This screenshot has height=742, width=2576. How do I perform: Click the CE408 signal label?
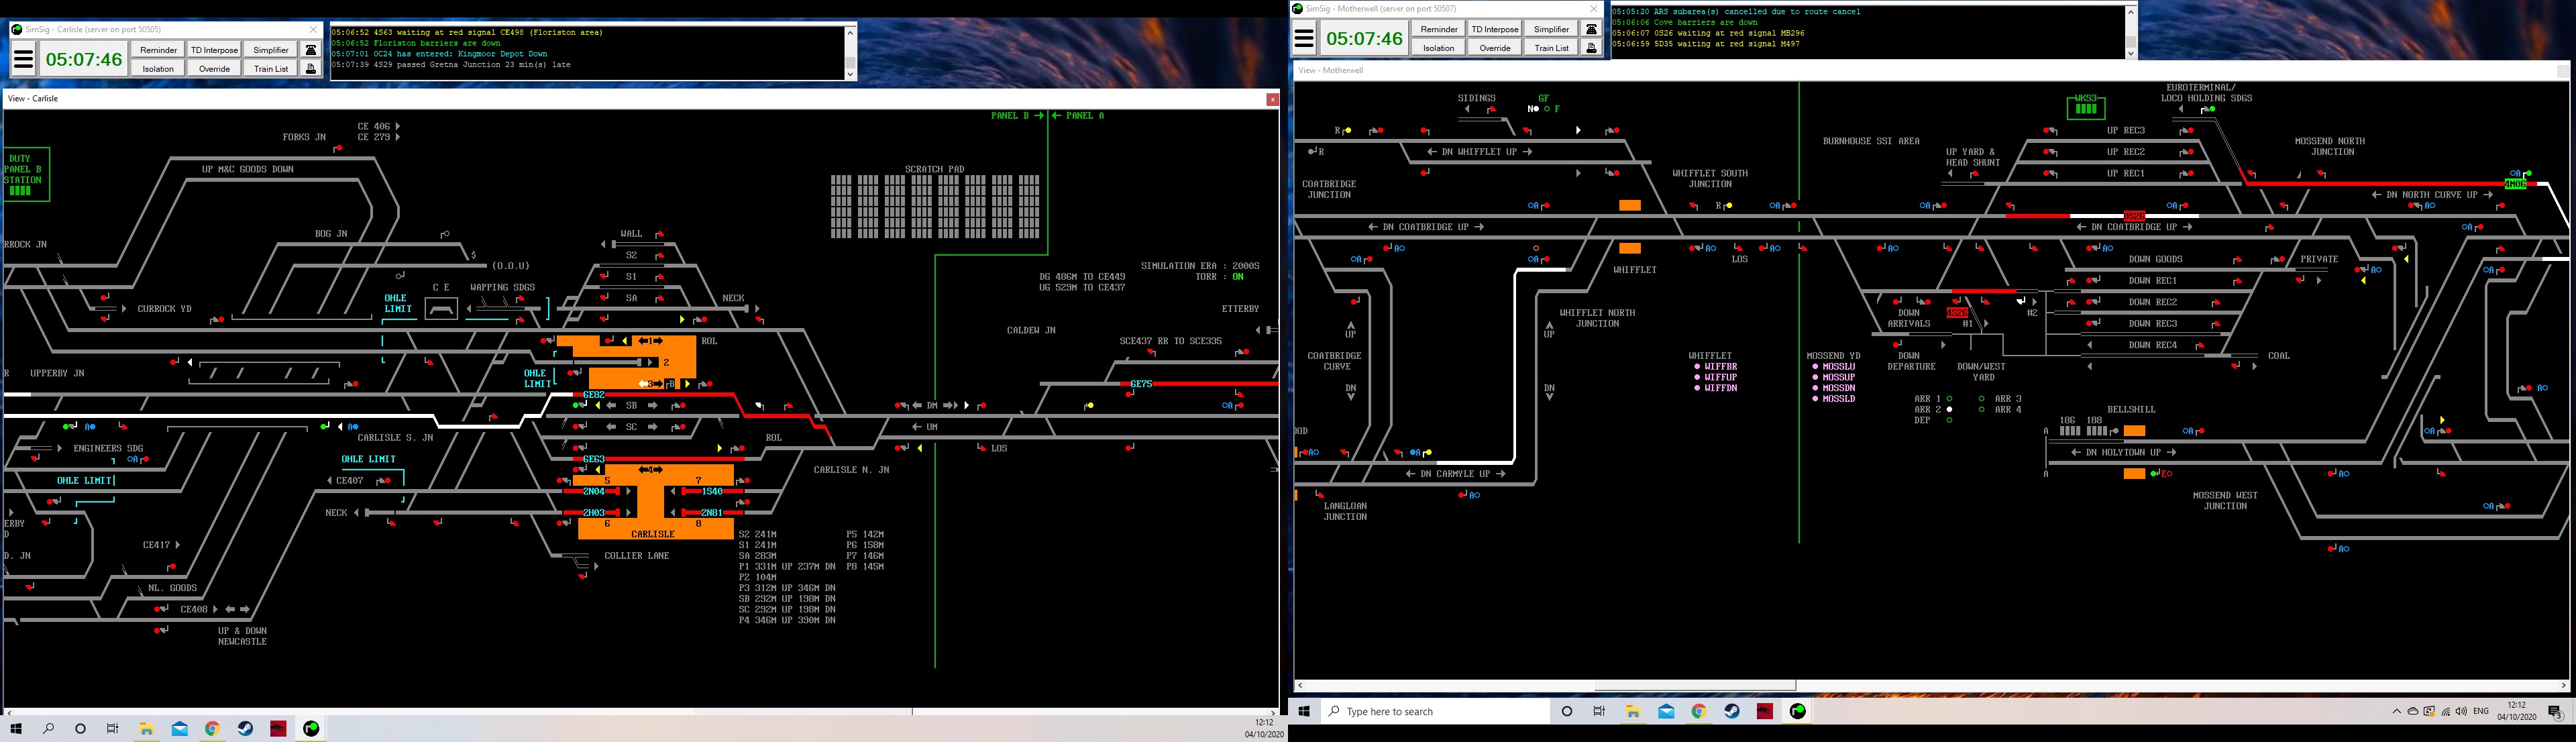[194, 609]
